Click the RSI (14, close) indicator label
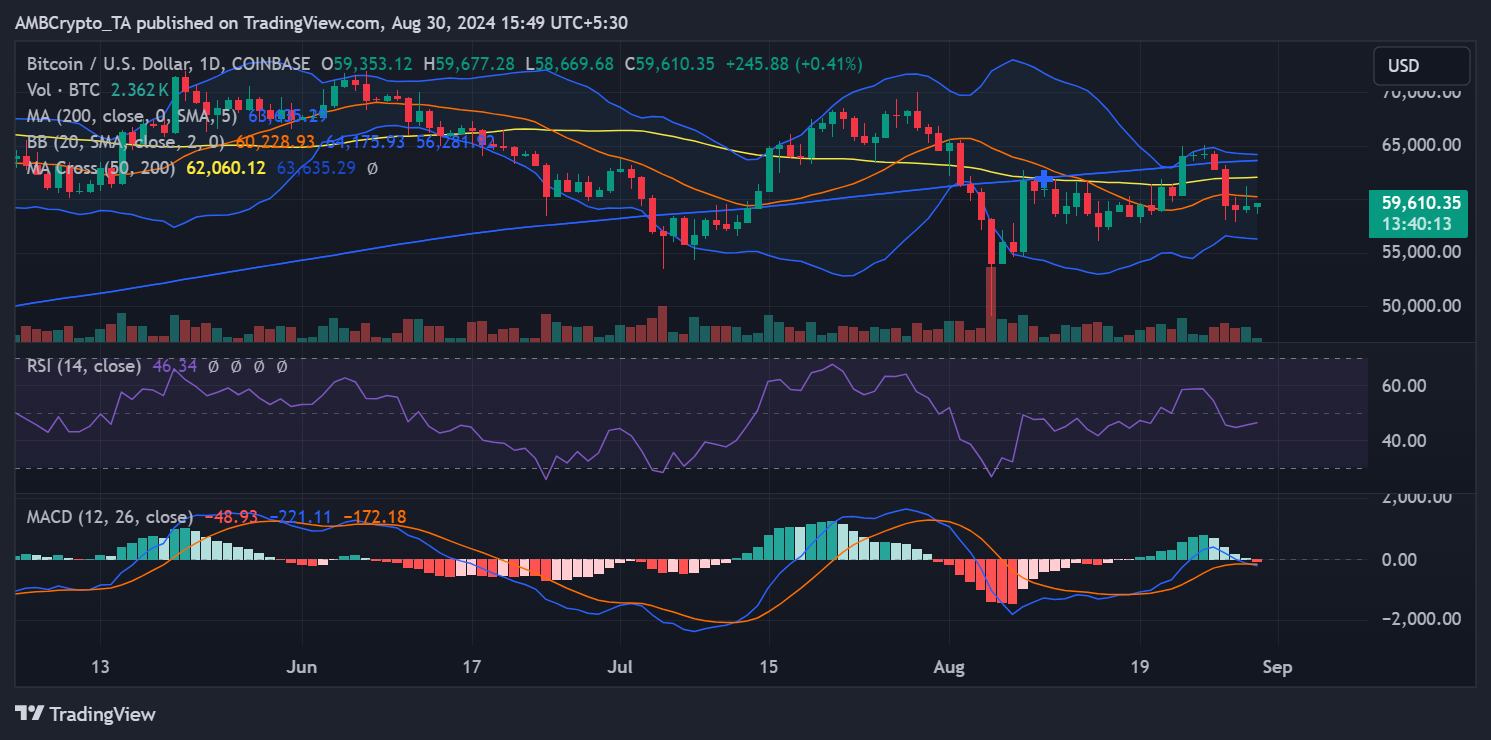1491x740 pixels. click(x=83, y=366)
